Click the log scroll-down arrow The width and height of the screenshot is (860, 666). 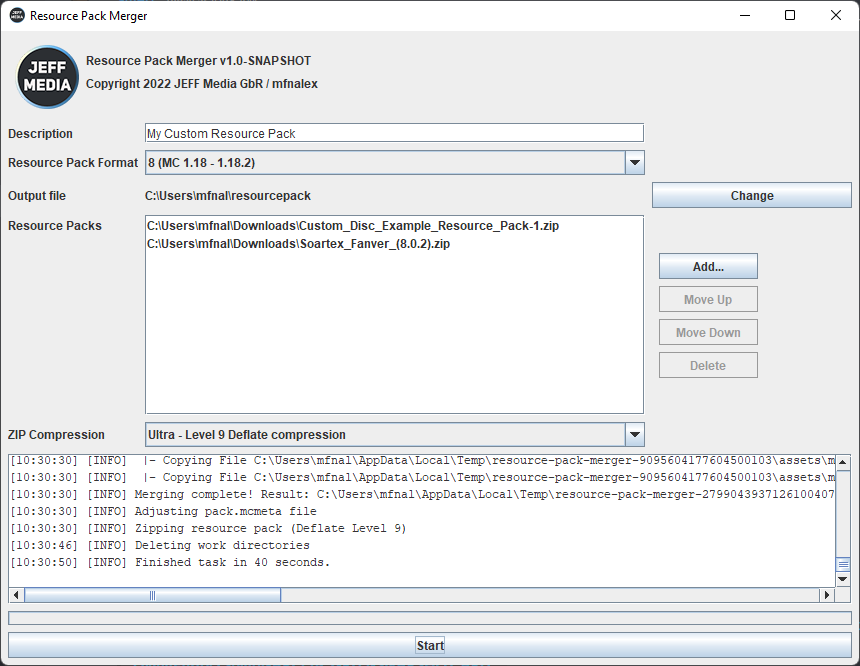843,579
